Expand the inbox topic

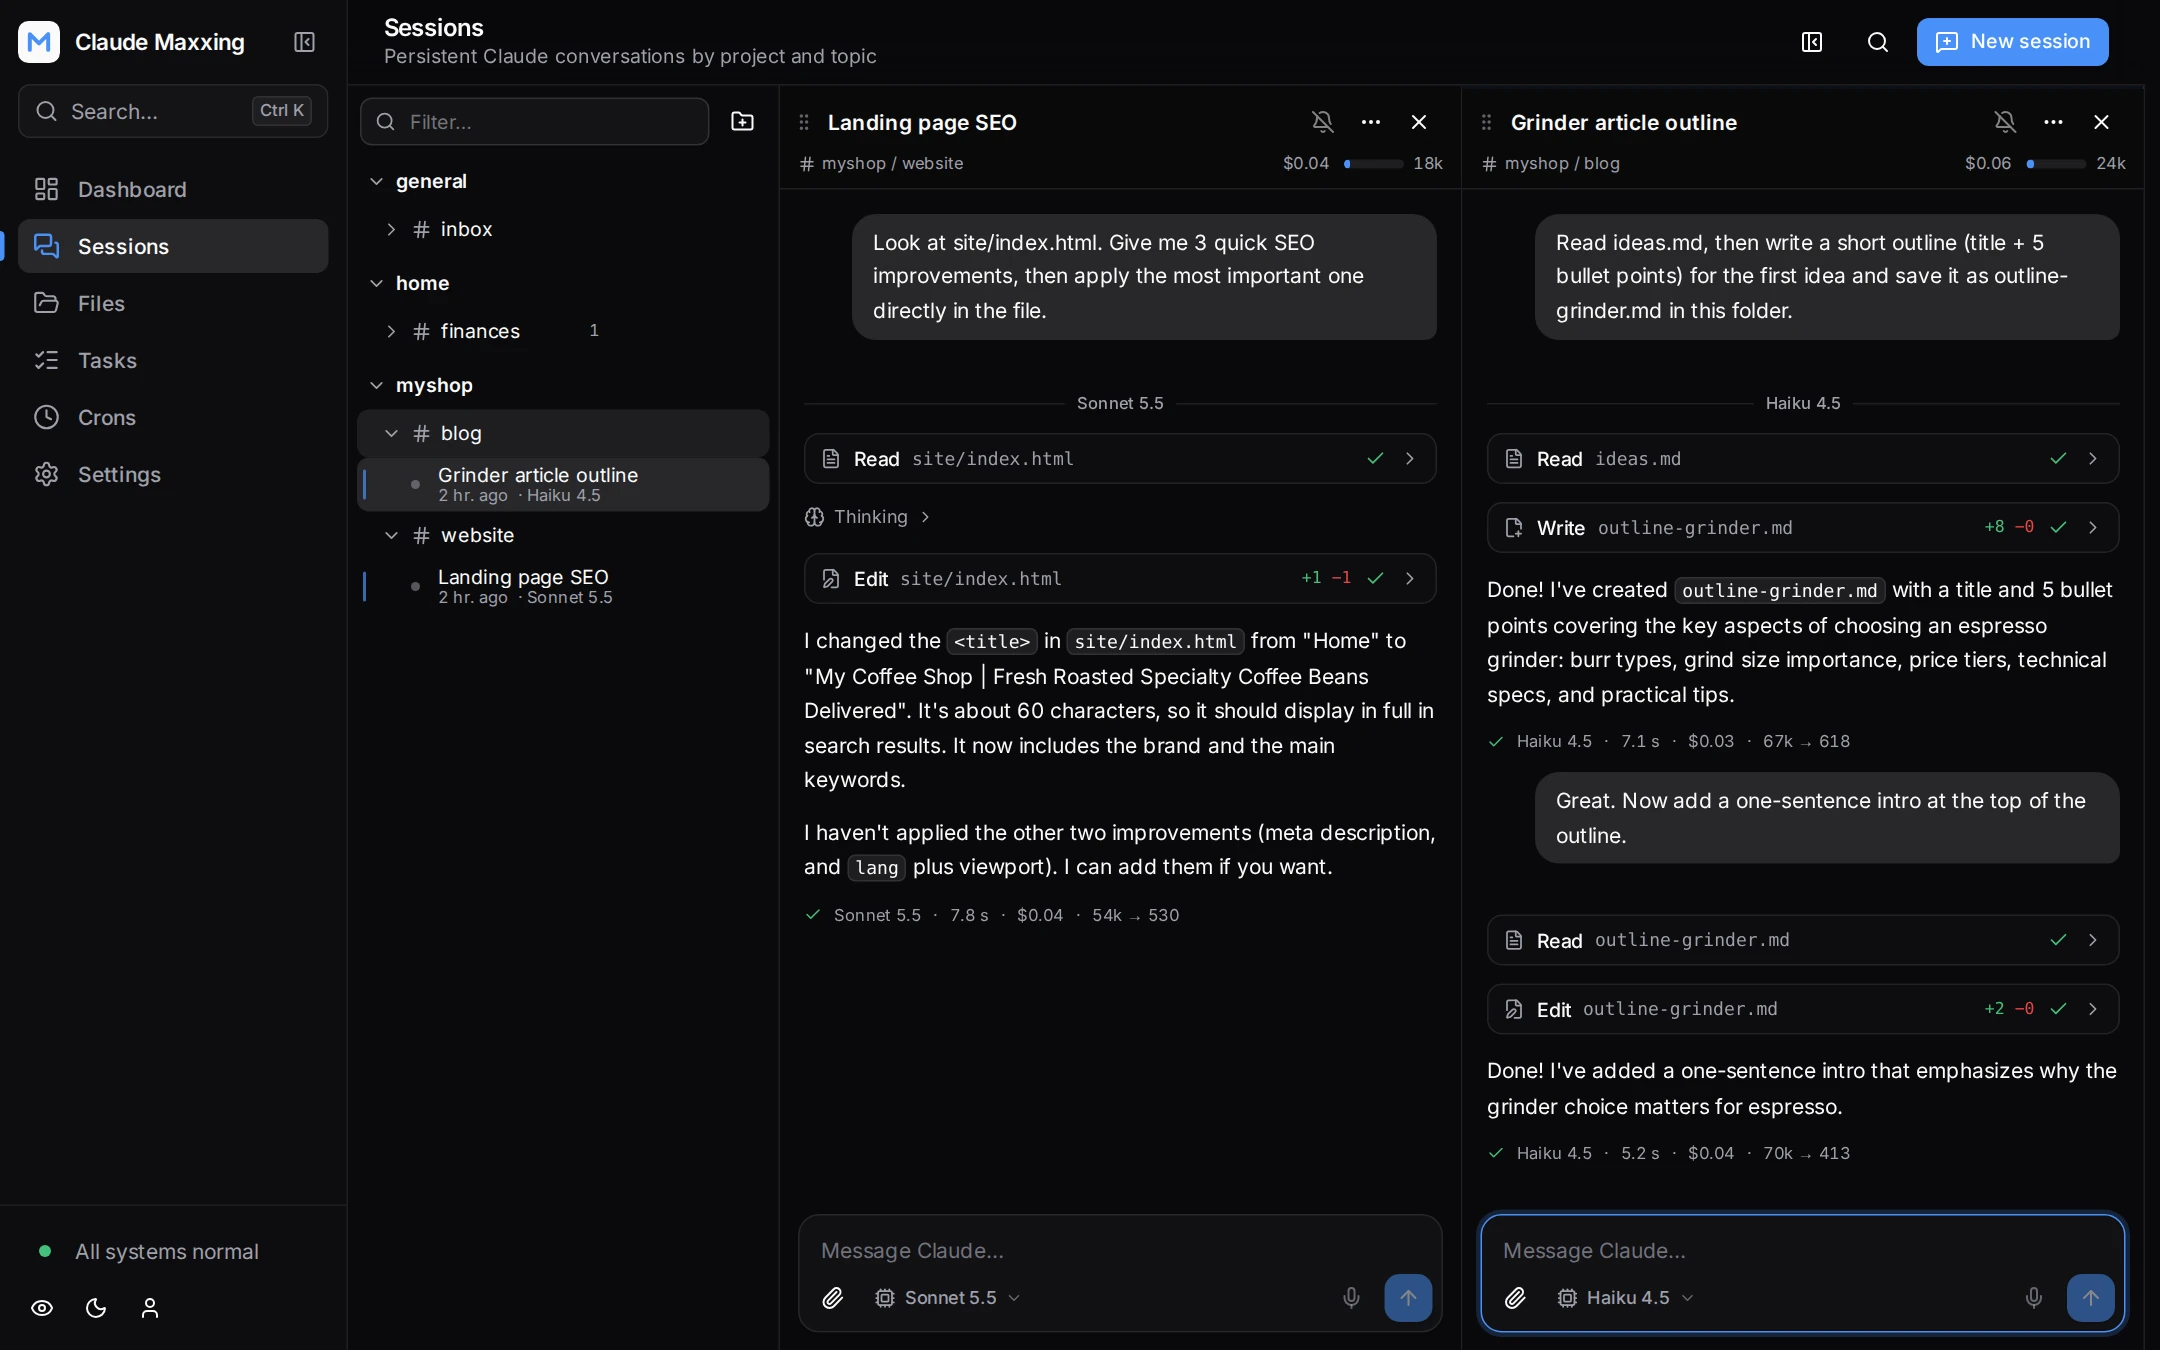pos(391,229)
